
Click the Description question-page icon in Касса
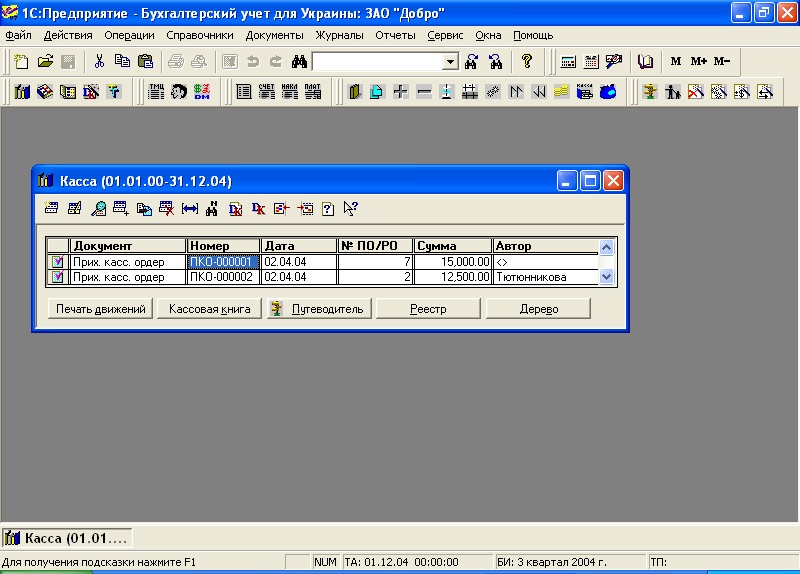click(328, 208)
